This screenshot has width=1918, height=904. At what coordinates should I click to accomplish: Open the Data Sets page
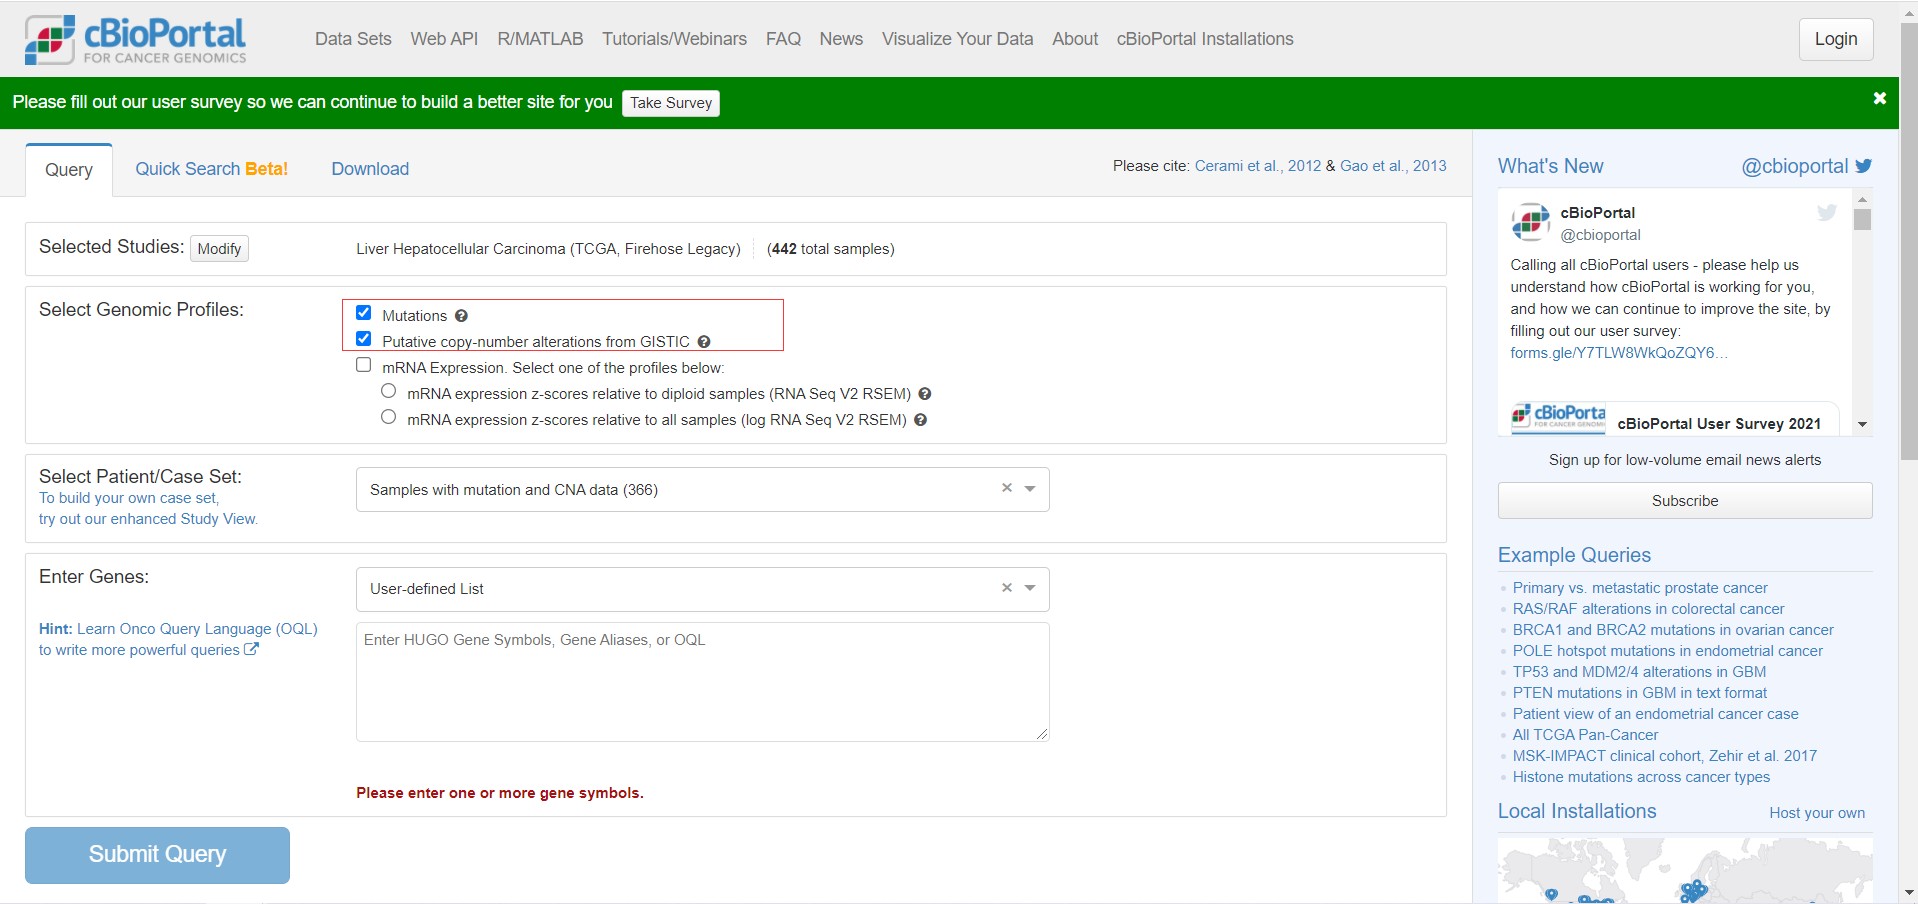pyautogui.click(x=353, y=39)
